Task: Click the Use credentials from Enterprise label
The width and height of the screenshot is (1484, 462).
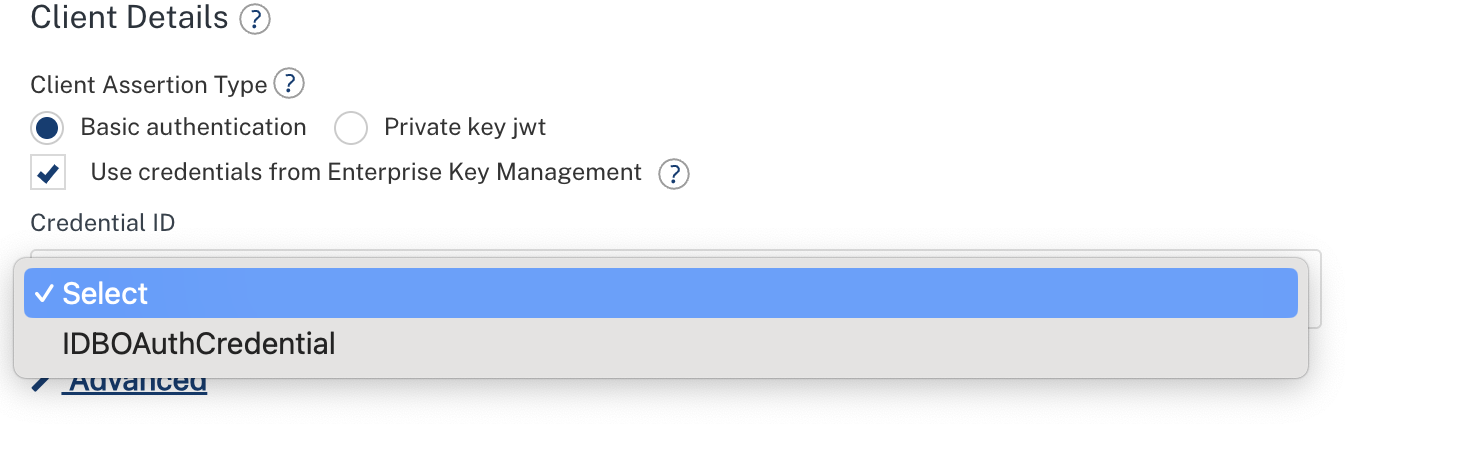Action: click(366, 172)
